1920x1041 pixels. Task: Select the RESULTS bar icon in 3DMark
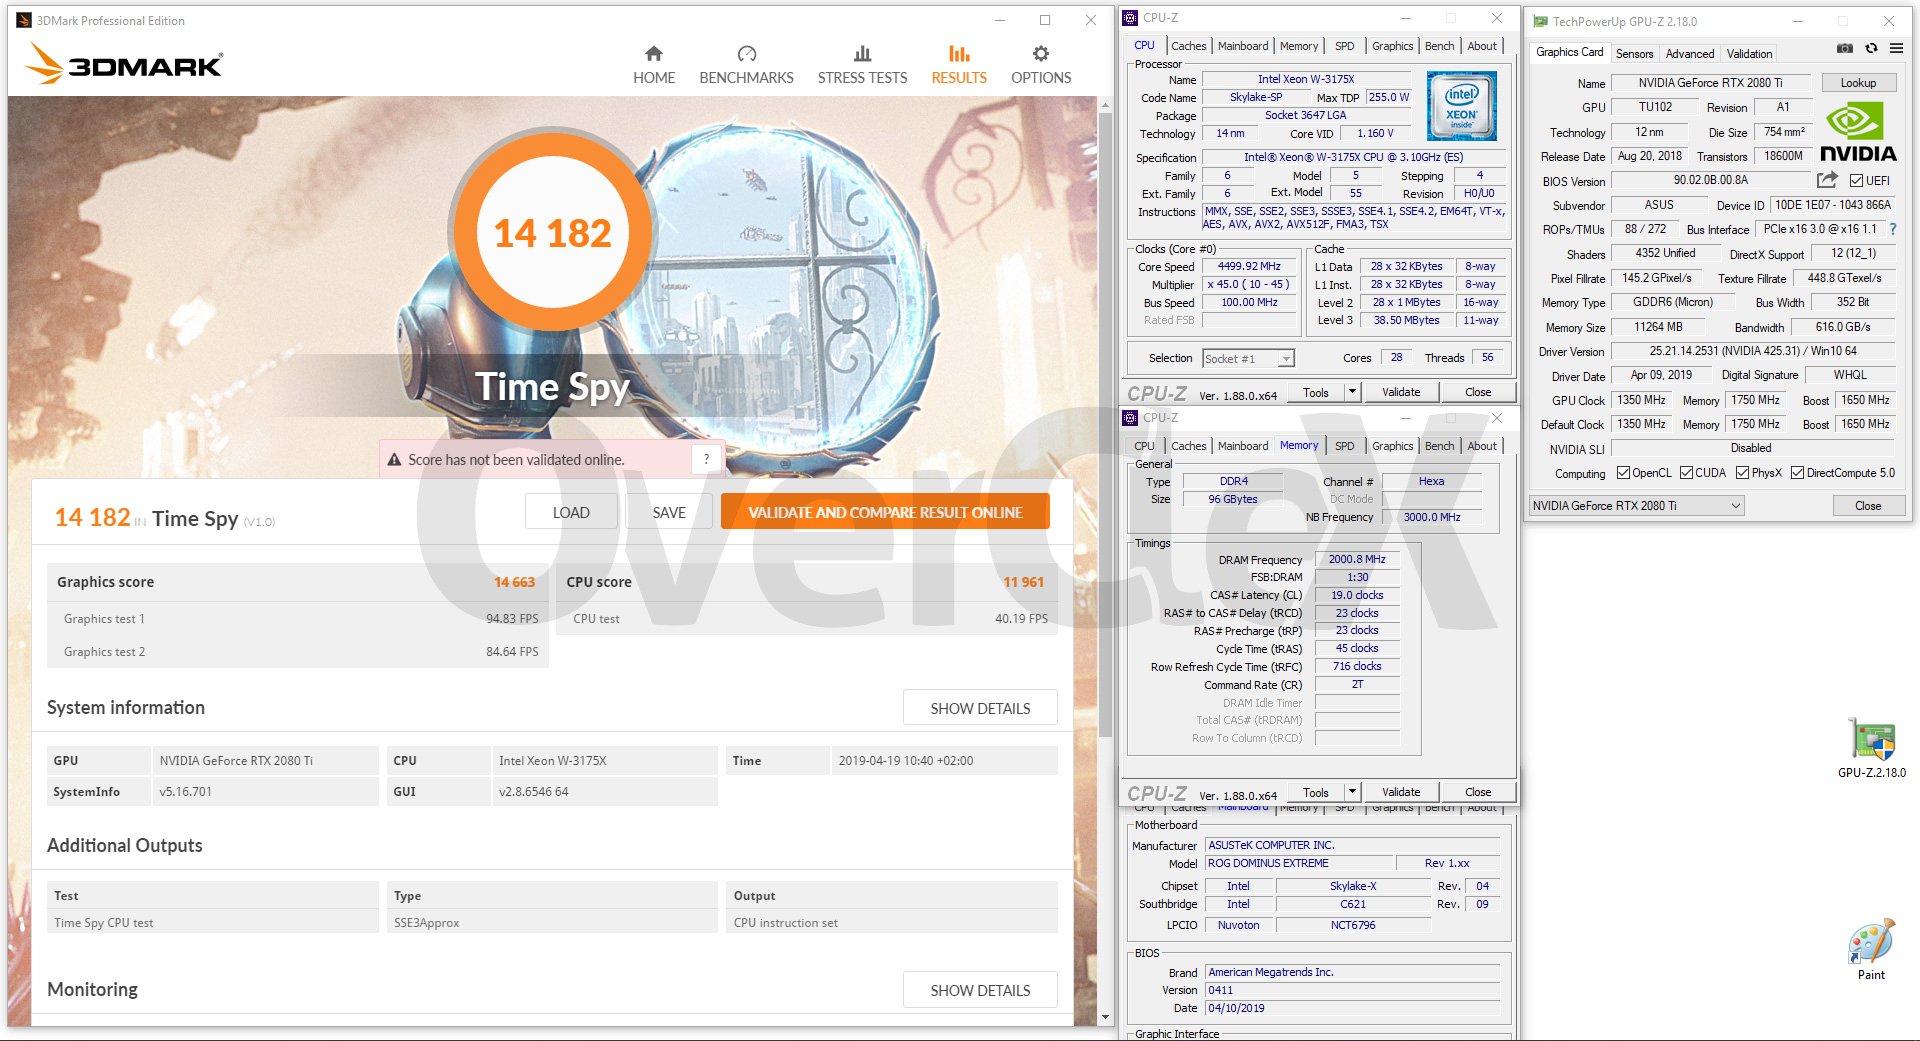(x=959, y=53)
